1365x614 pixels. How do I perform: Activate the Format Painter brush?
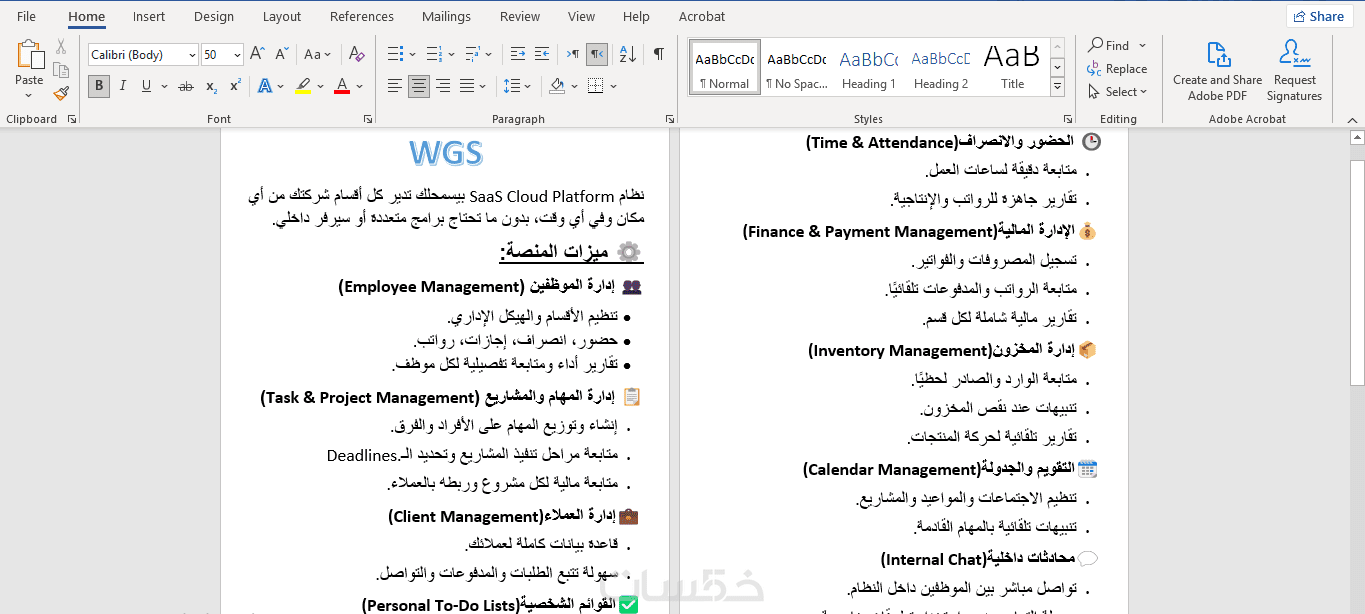pyautogui.click(x=61, y=93)
